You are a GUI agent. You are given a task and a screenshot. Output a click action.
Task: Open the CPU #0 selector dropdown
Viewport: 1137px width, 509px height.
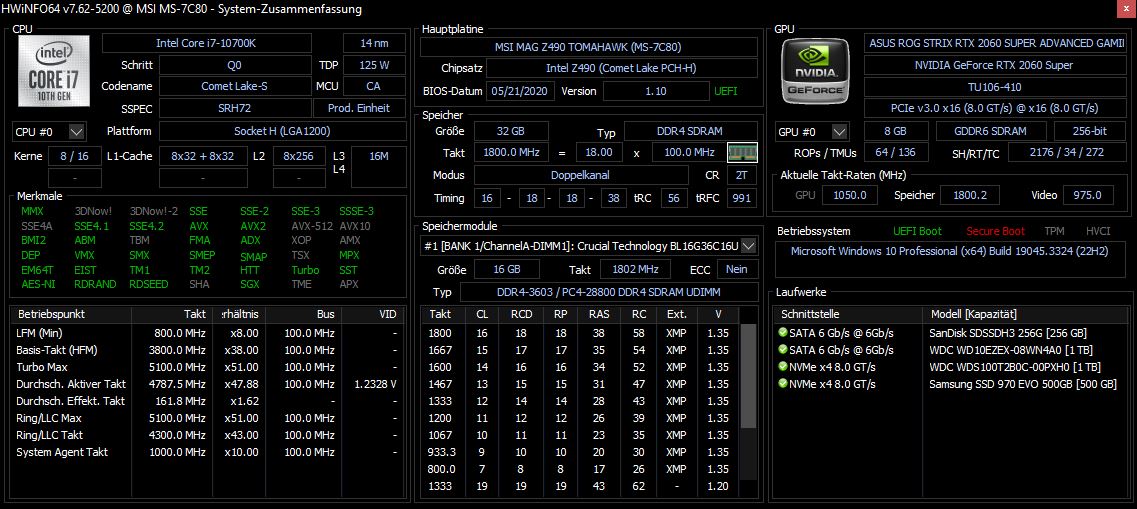pos(77,132)
